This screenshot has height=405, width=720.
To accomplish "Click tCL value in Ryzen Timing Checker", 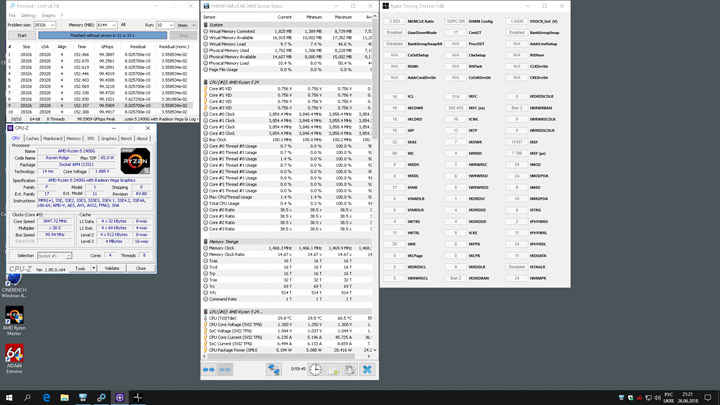I will pyautogui.click(x=394, y=96).
